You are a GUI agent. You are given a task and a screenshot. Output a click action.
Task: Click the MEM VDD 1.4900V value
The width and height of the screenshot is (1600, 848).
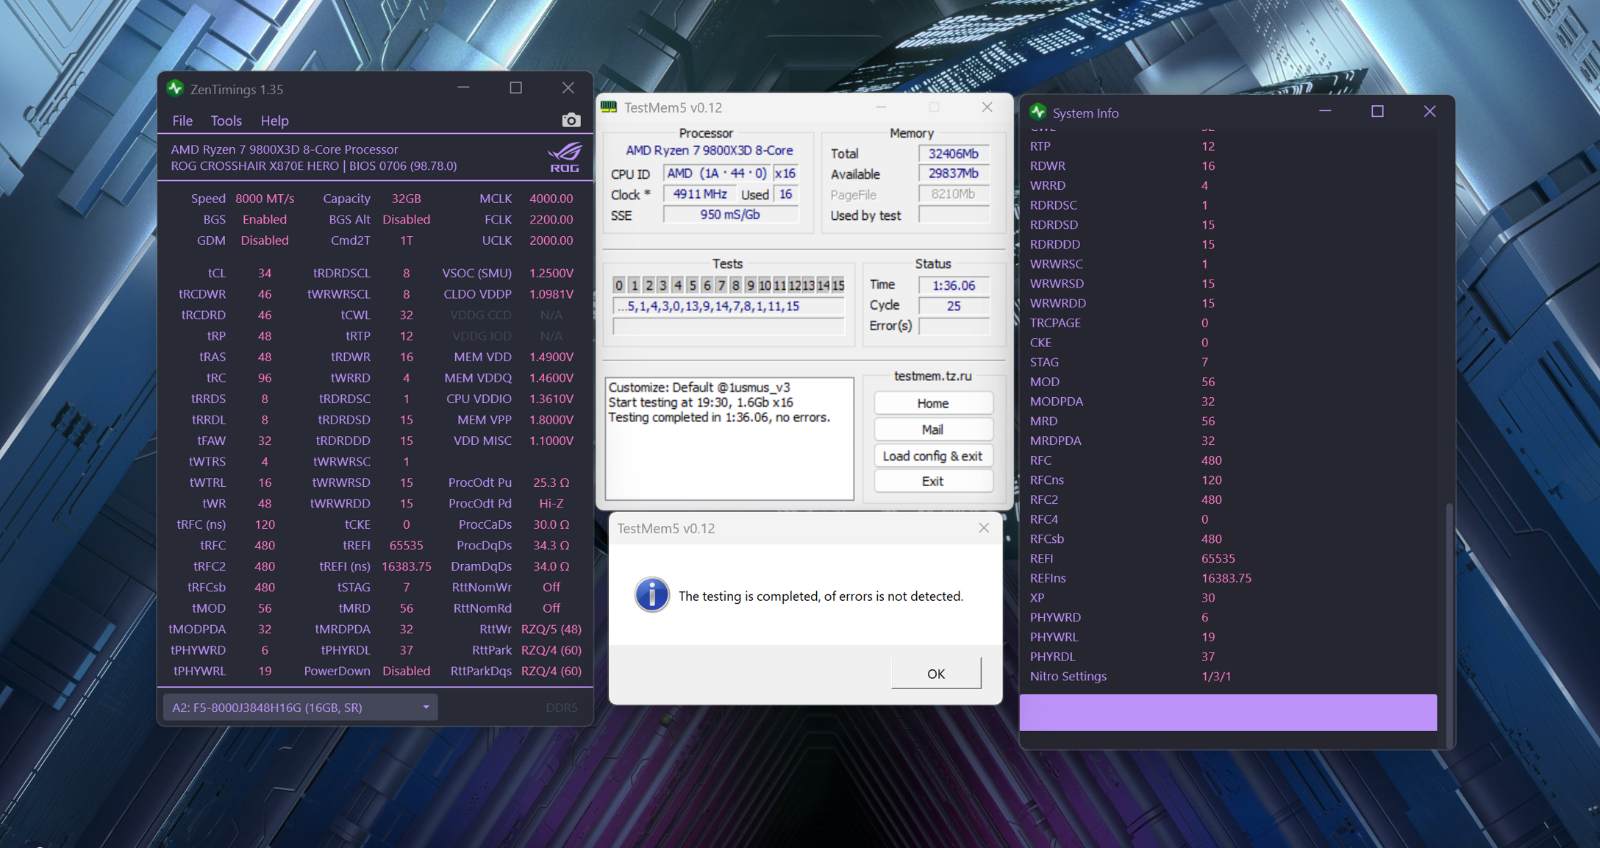tap(551, 357)
